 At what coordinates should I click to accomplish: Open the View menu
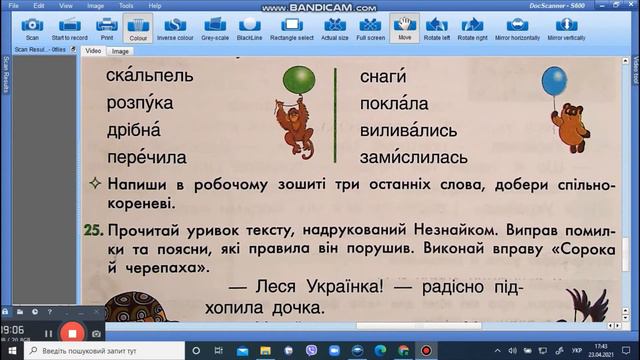(x=66, y=6)
